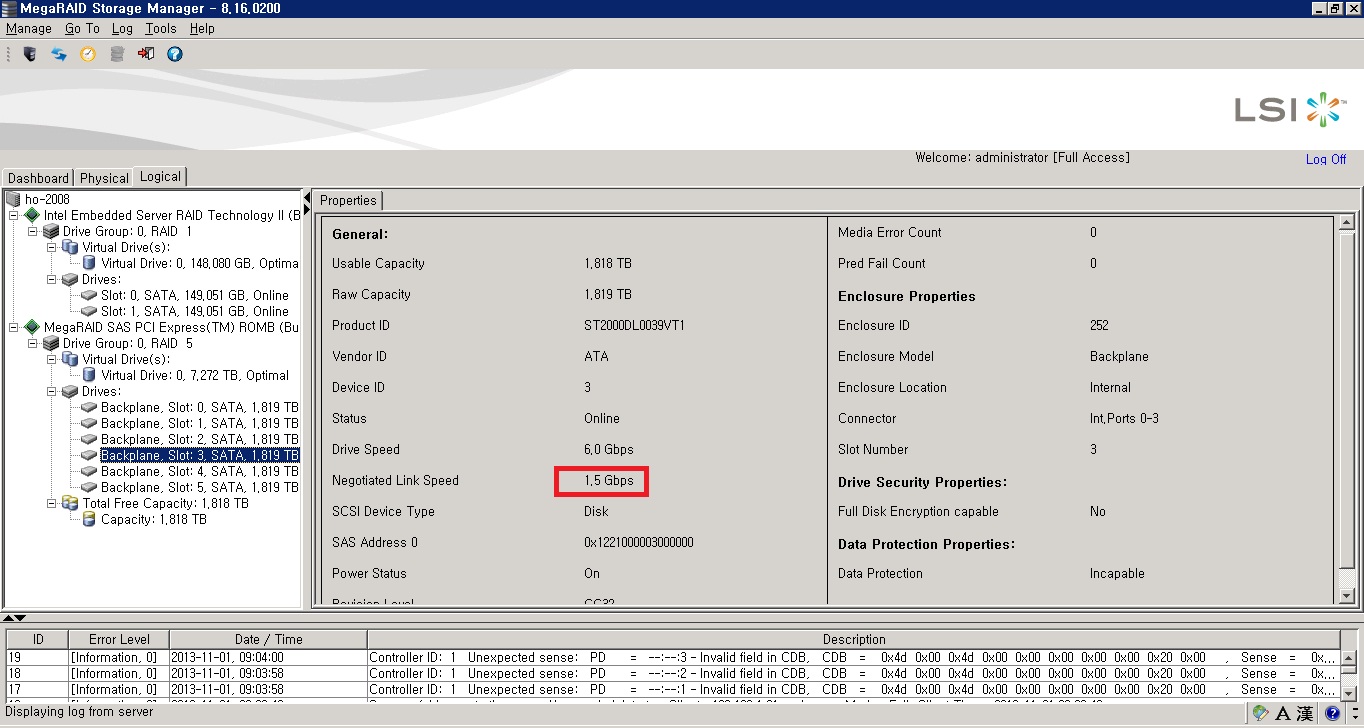Click the Capacity 1,818 TB cylinder icon

click(89, 519)
